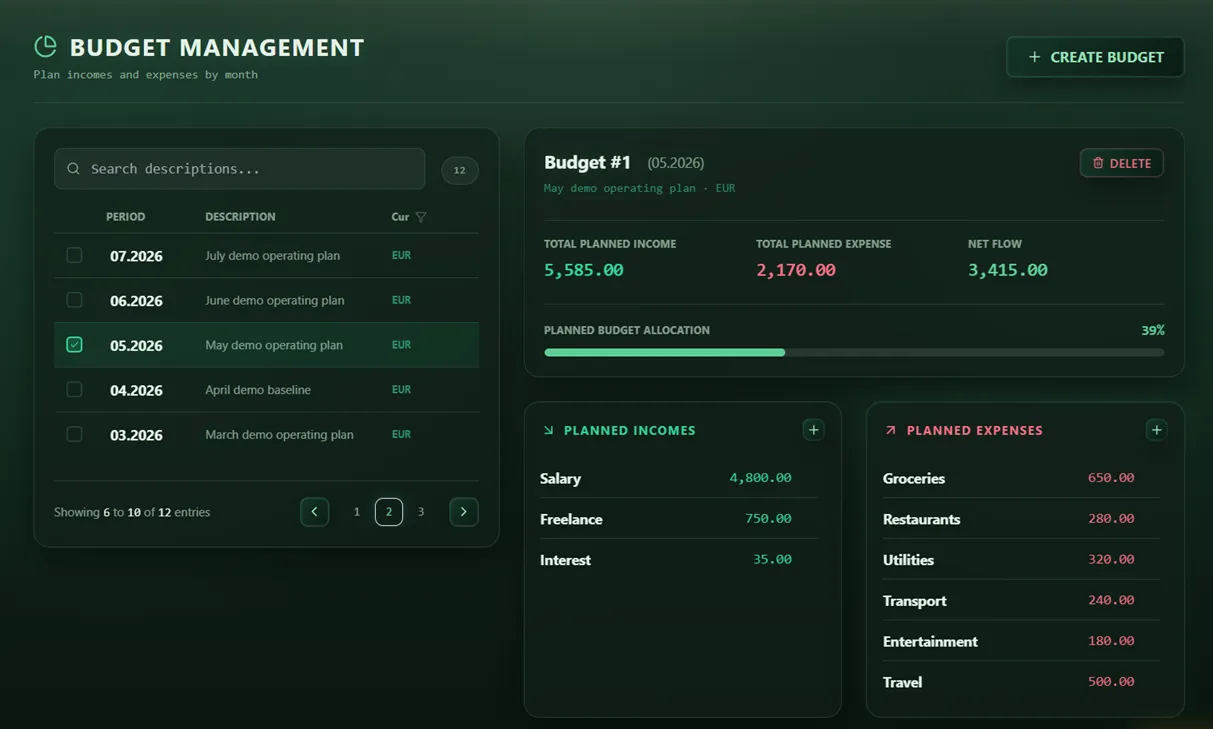Image resolution: width=1213 pixels, height=729 pixels.
Task: Click the up-right arrow icon by Planned Expenses
Action: [x=890, y=431]
